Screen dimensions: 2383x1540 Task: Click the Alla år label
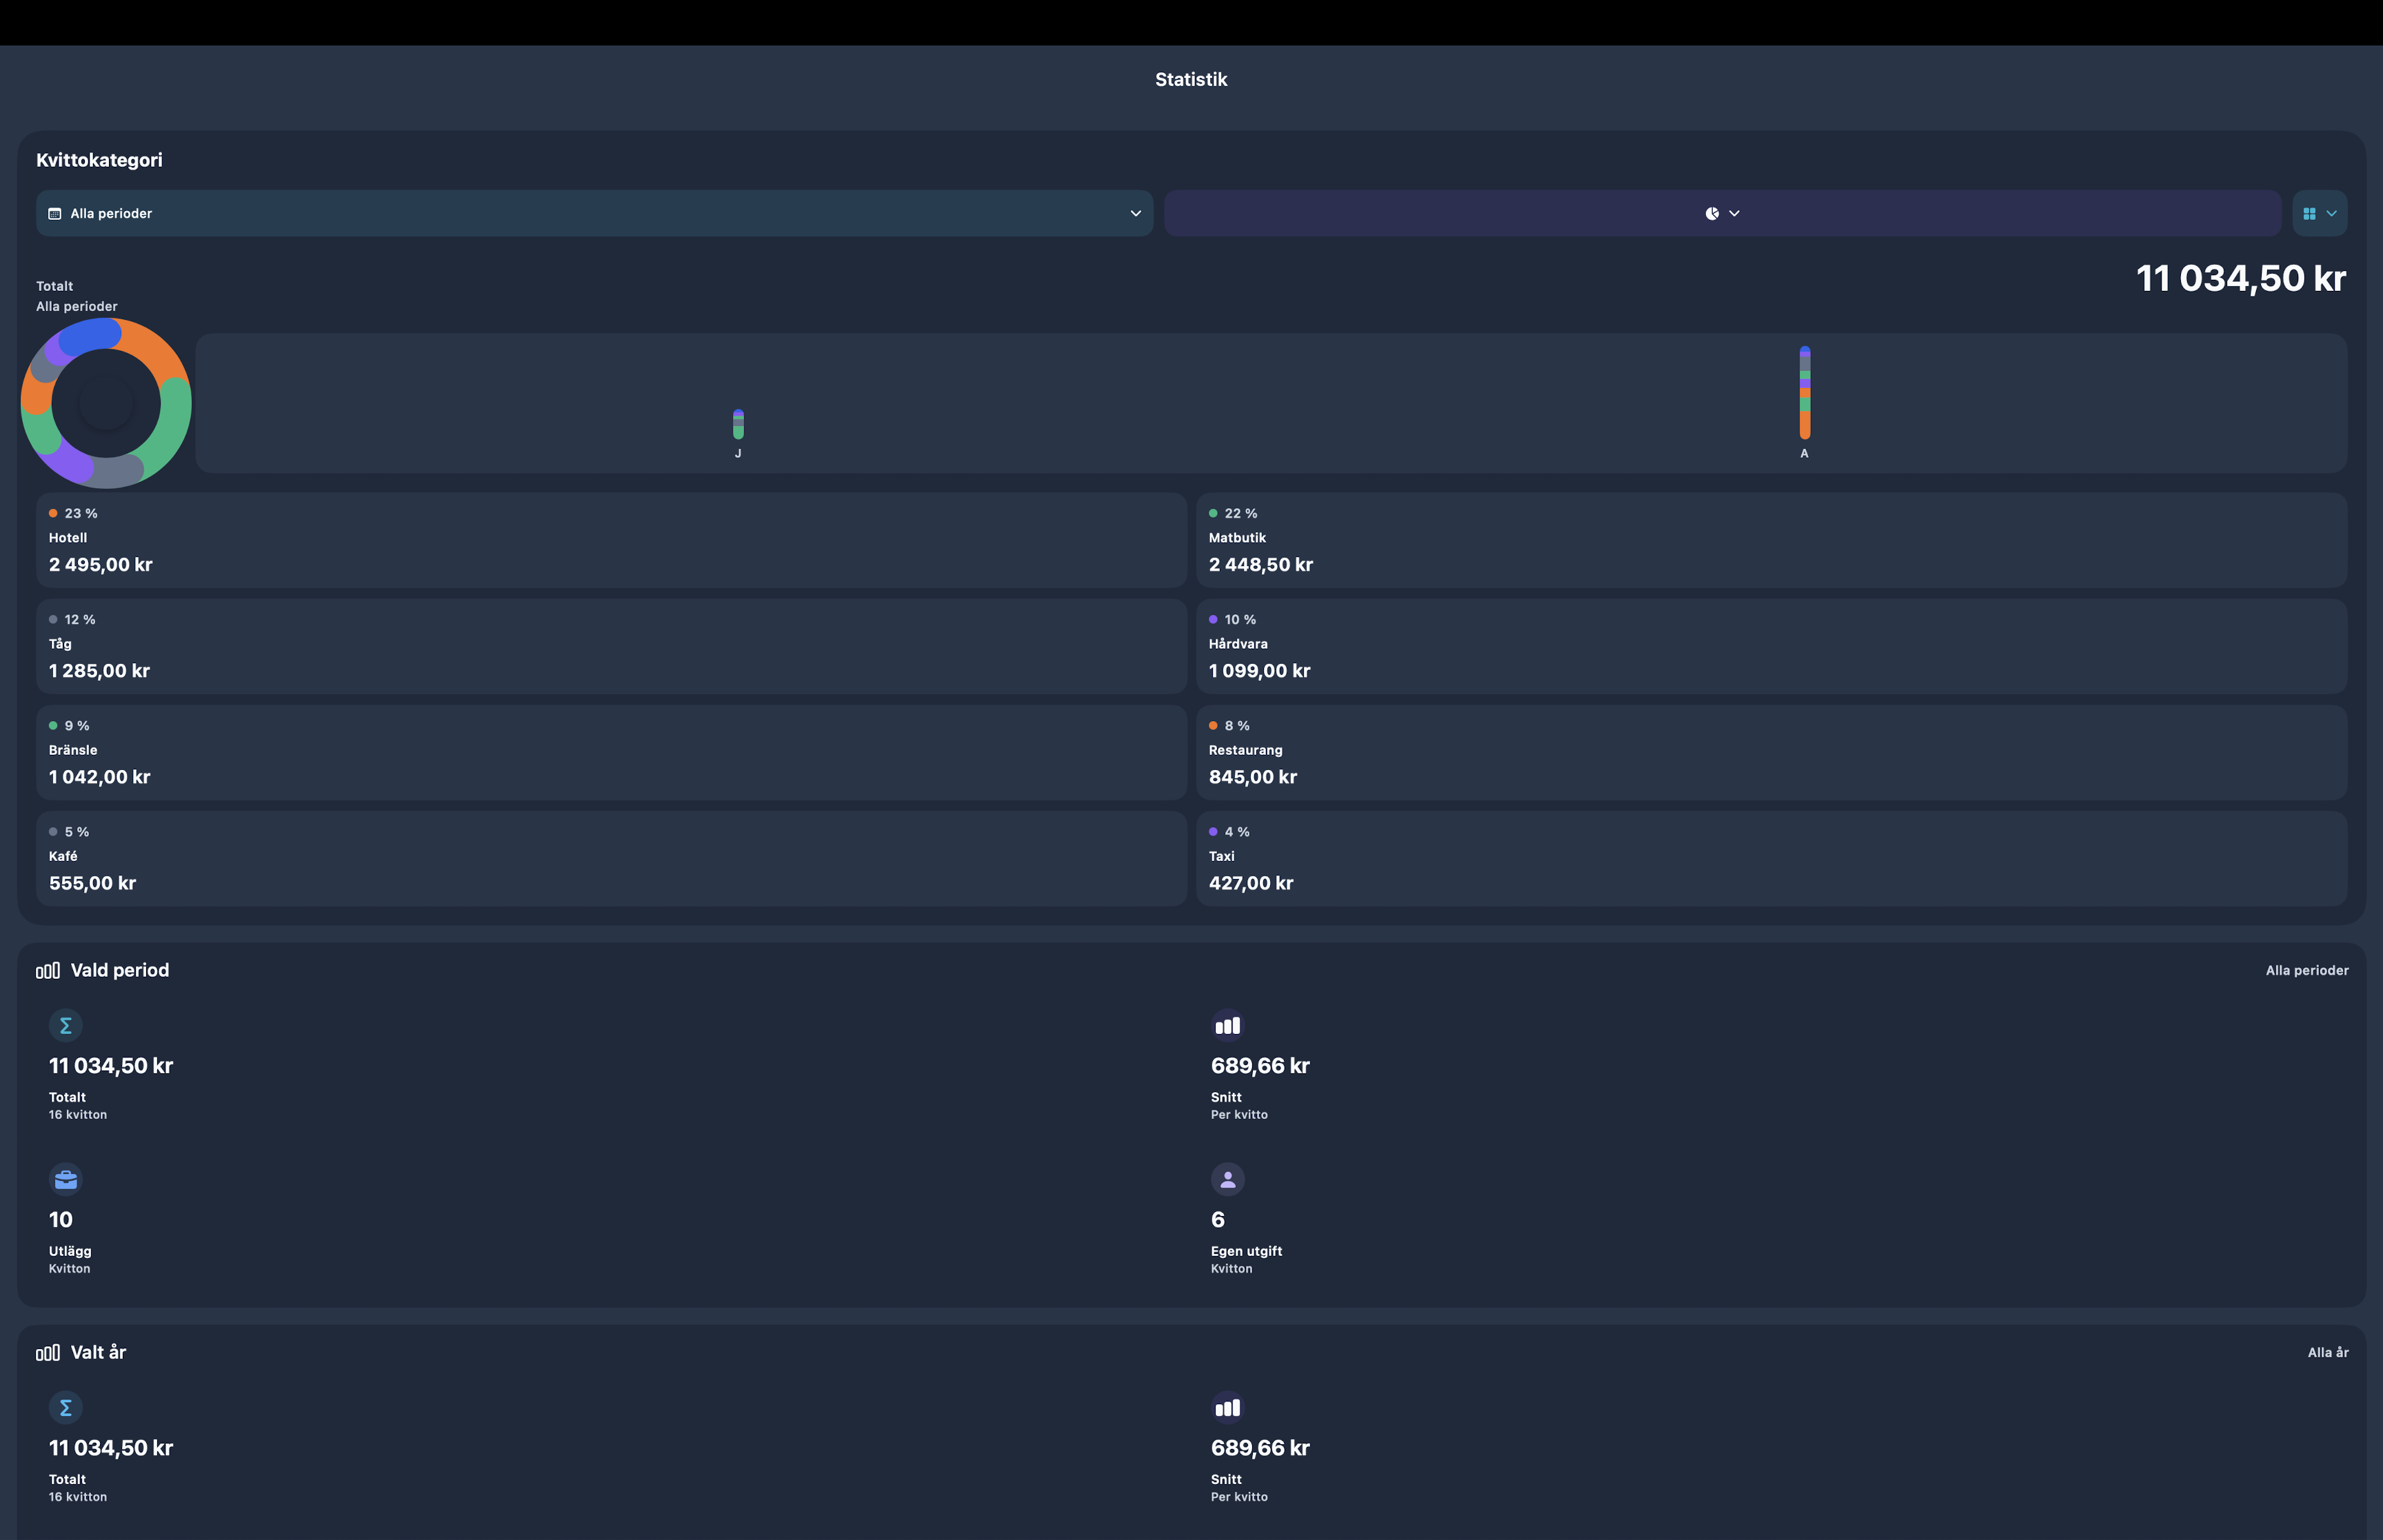coord(2328,1352)
